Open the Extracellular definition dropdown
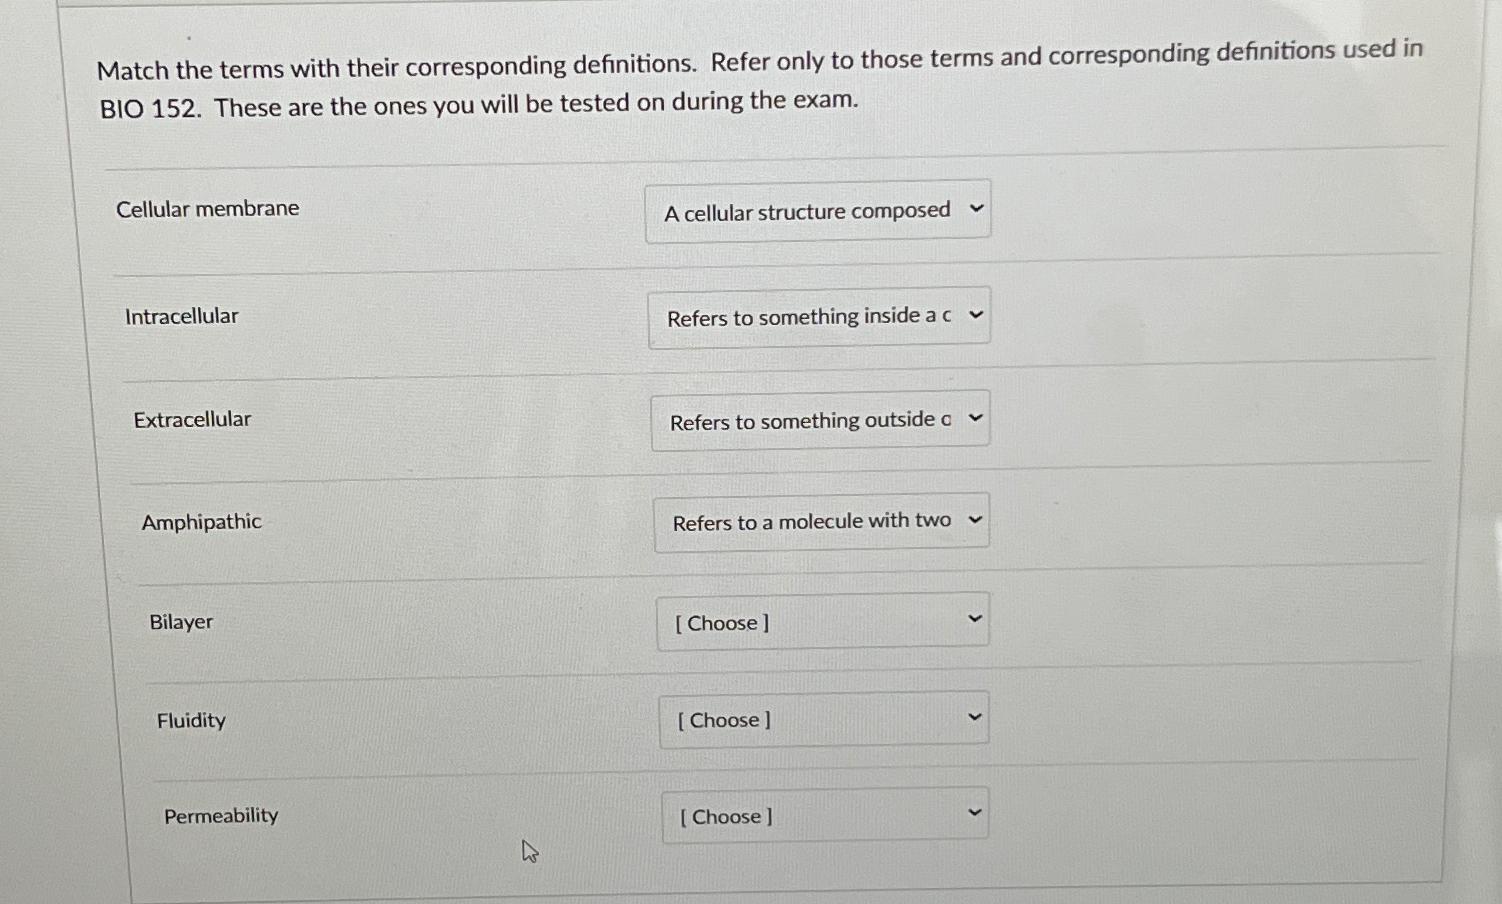 pyautogui.click(x=820, y=419)
